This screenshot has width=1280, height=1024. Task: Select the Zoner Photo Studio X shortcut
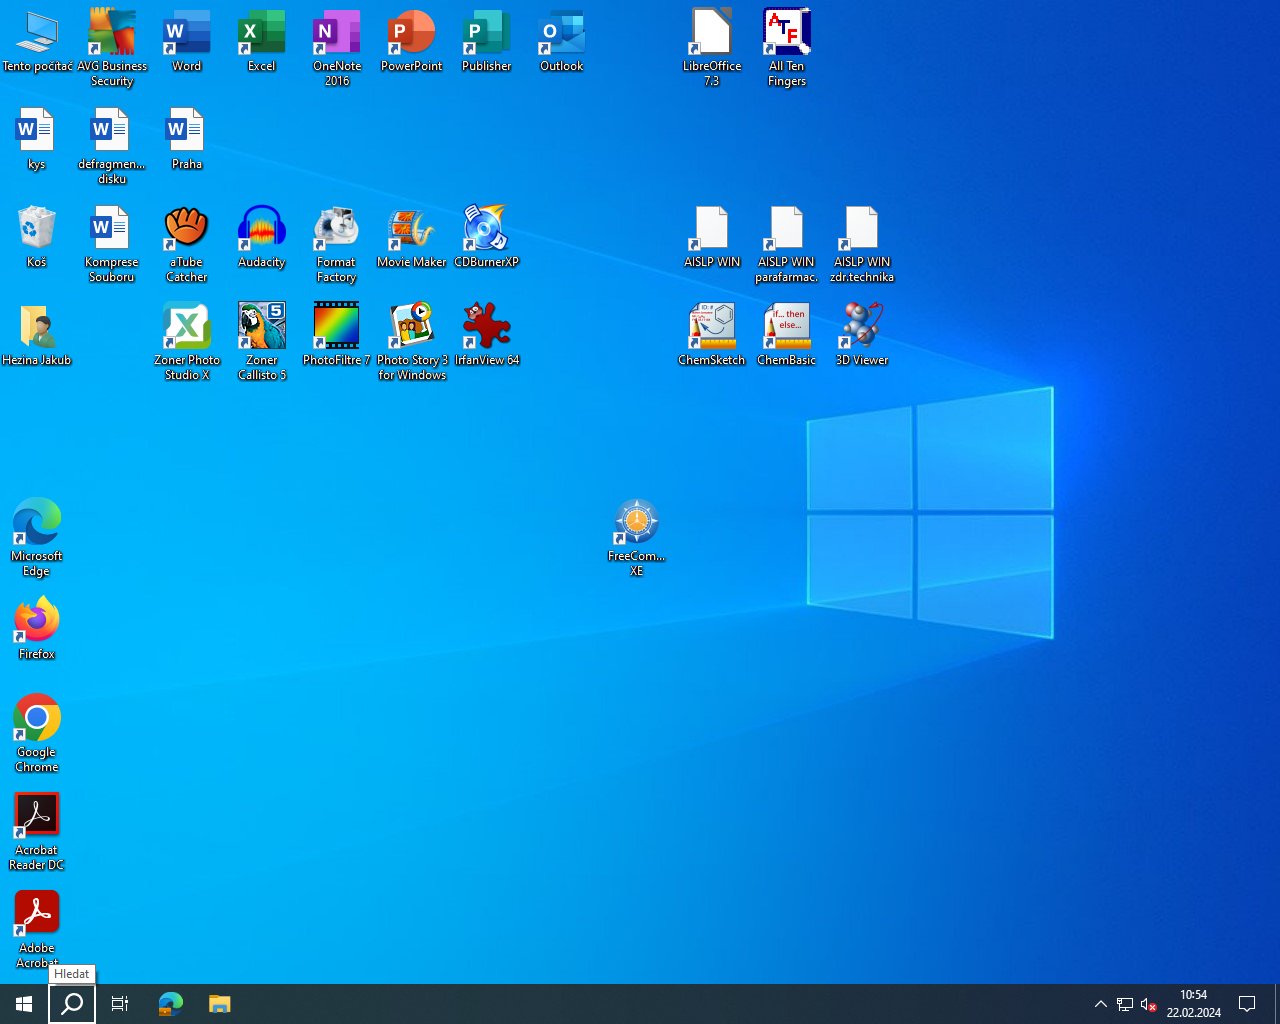tap(187, 342)
